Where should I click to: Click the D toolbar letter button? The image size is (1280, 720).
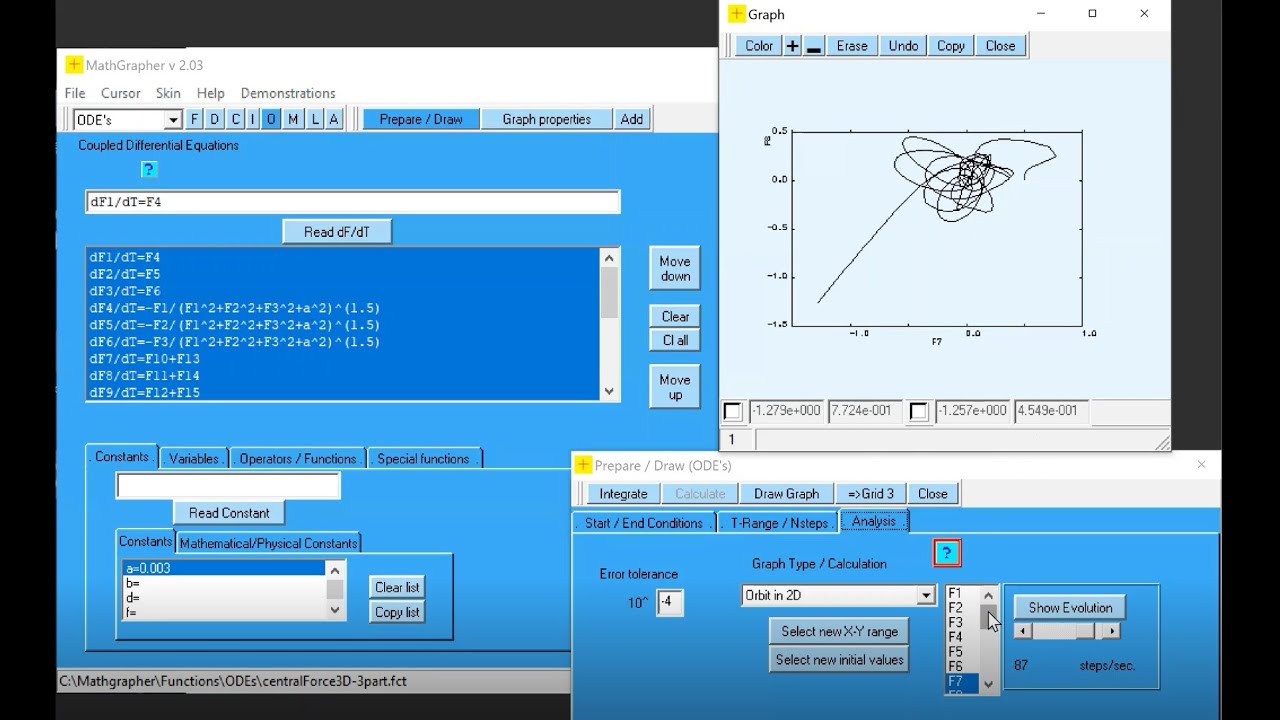[x=214, y=119]
